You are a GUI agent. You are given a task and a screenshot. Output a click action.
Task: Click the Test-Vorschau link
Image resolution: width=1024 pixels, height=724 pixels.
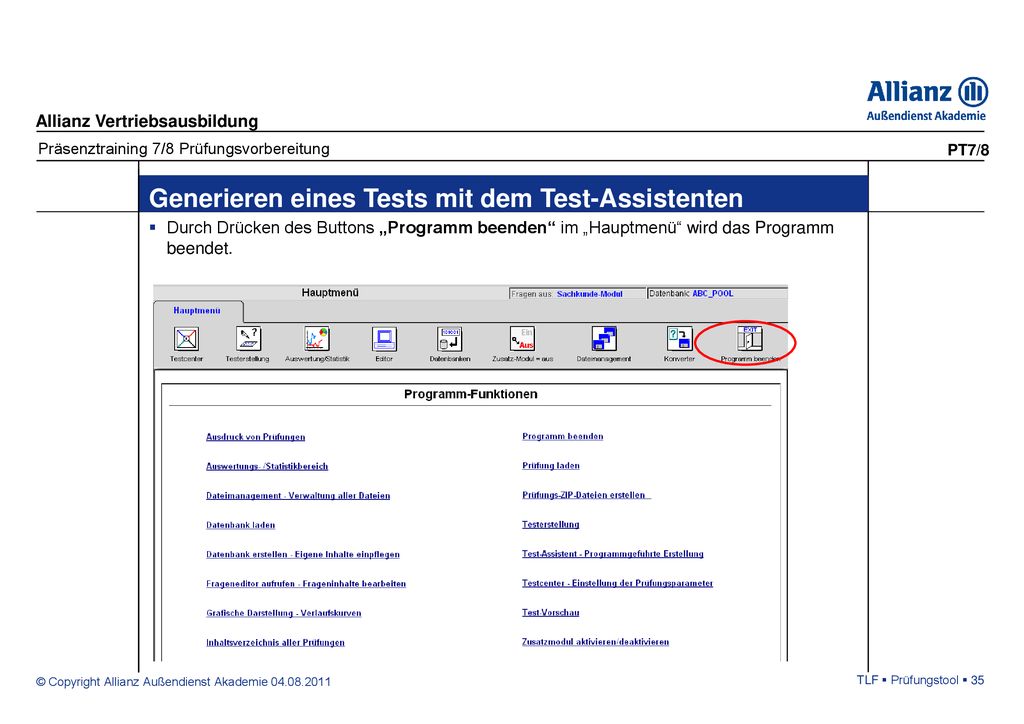coord(551,612)
